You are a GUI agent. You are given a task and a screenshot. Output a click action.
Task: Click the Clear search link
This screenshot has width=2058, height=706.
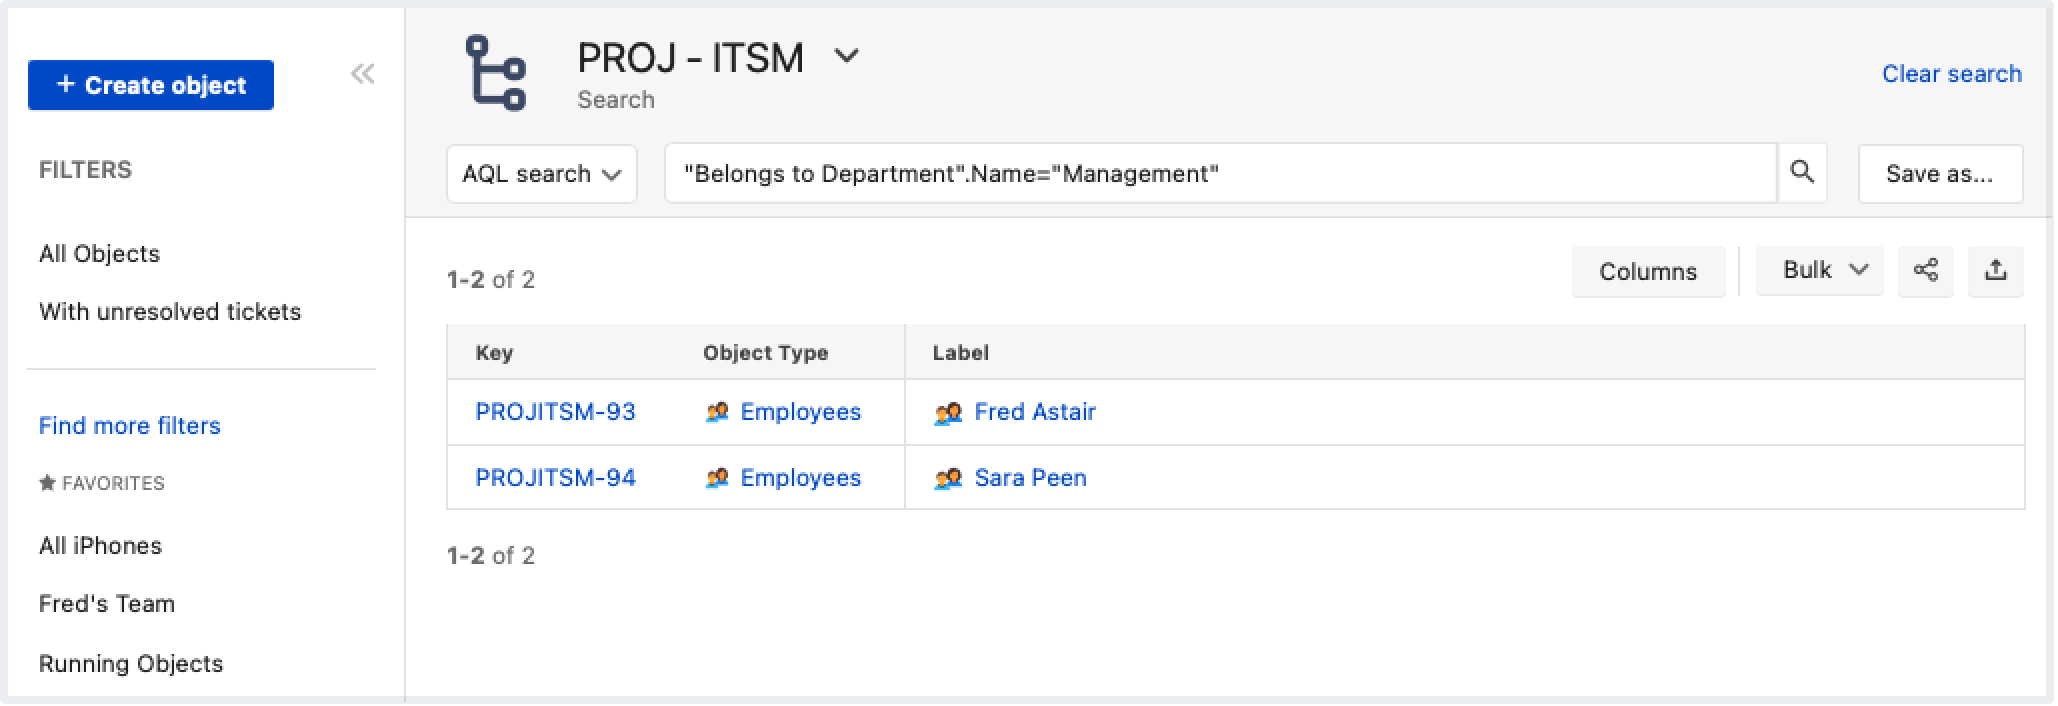point(1951,74)
